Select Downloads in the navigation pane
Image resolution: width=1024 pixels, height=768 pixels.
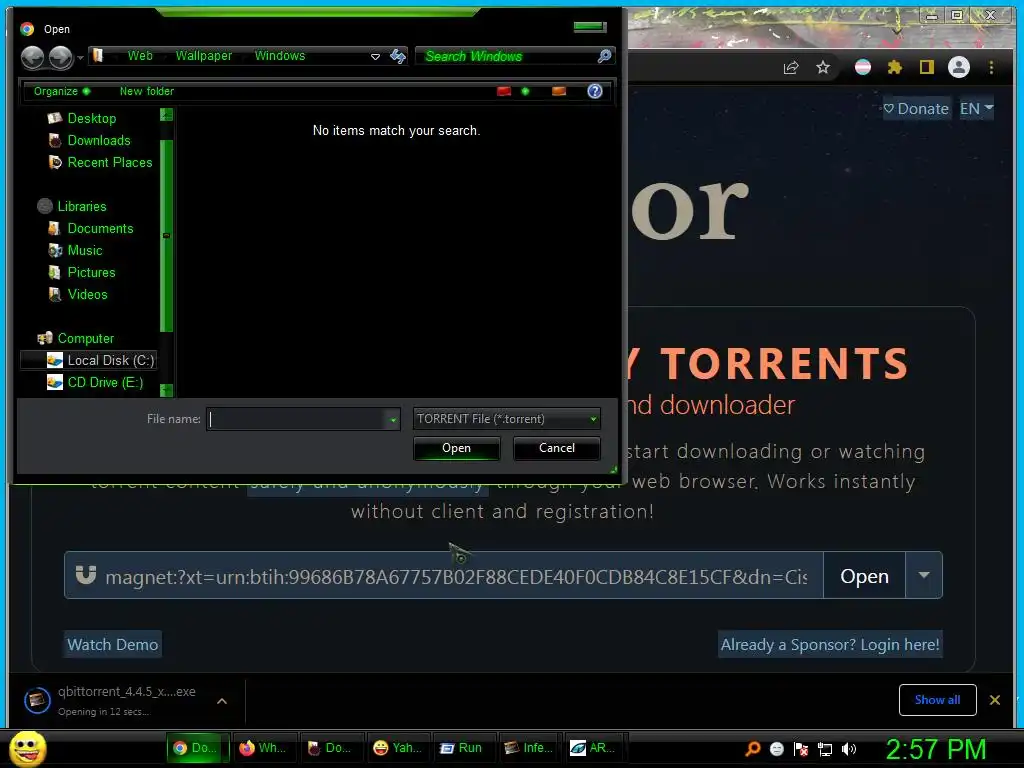(x=99, y=140)
